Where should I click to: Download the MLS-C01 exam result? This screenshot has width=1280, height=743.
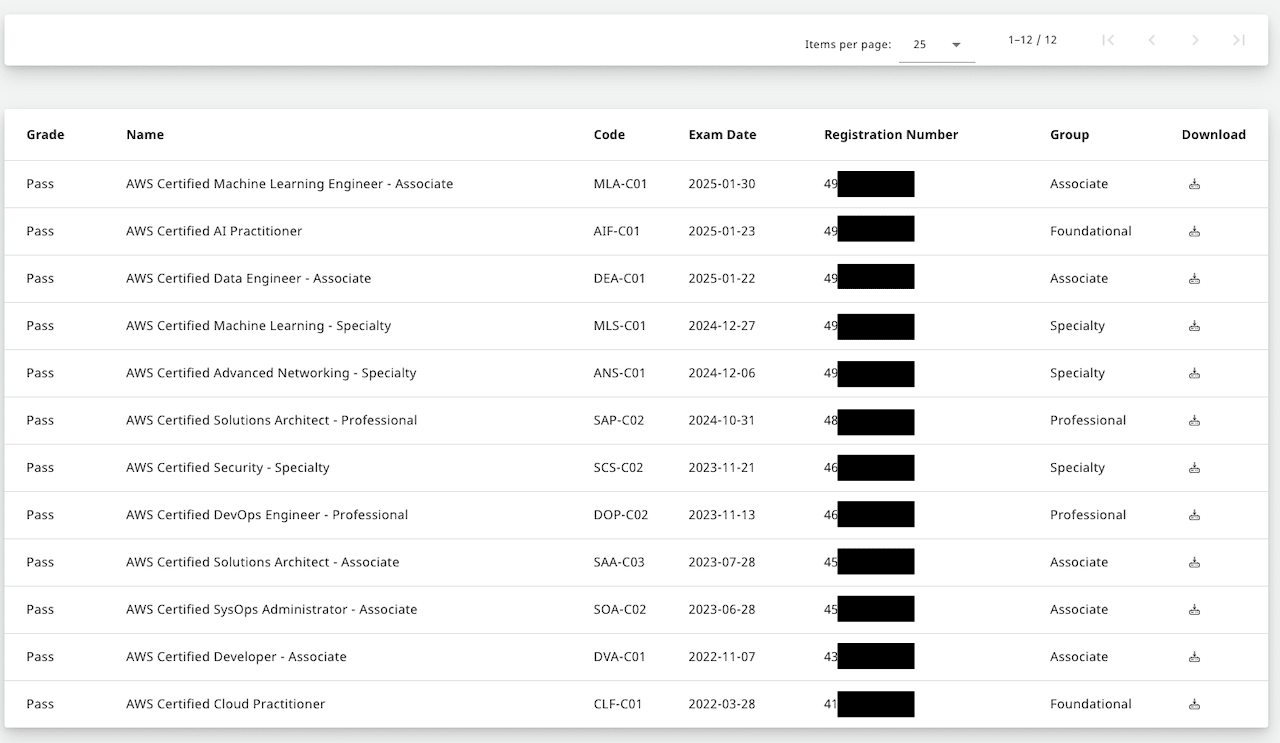click(1194, 326)
